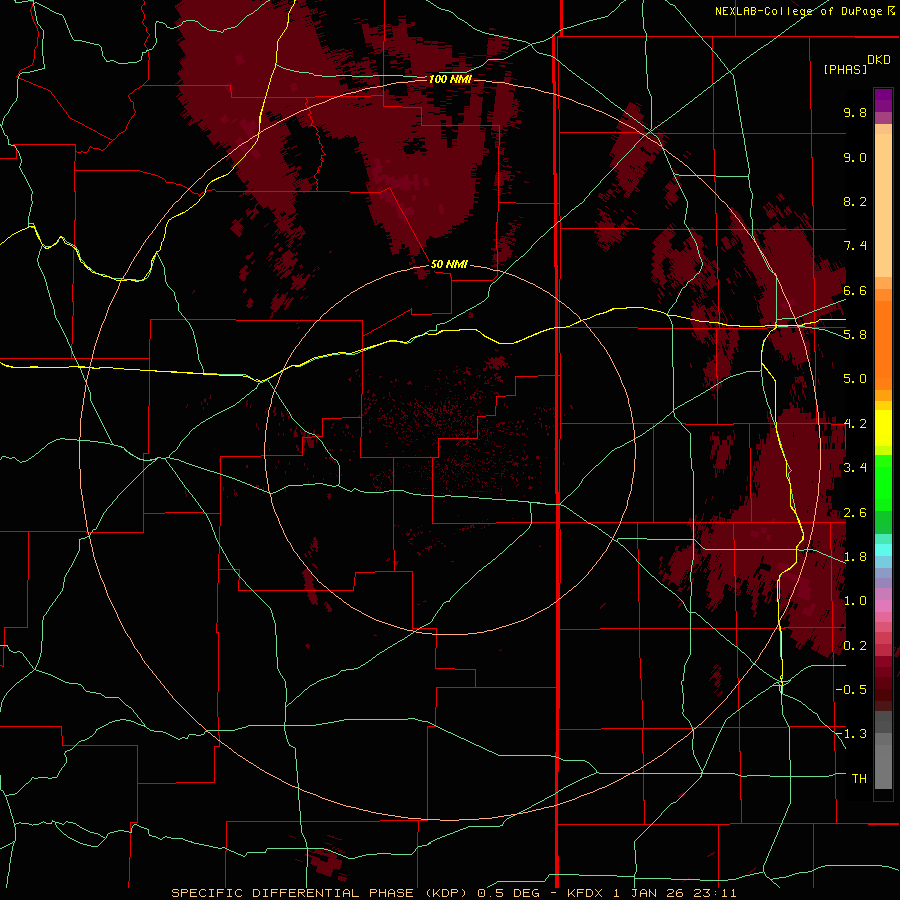The height and width of the screenshot is (900, 900).
Task: Click the 4.2 legend value
Action: [x=855, y=424]
